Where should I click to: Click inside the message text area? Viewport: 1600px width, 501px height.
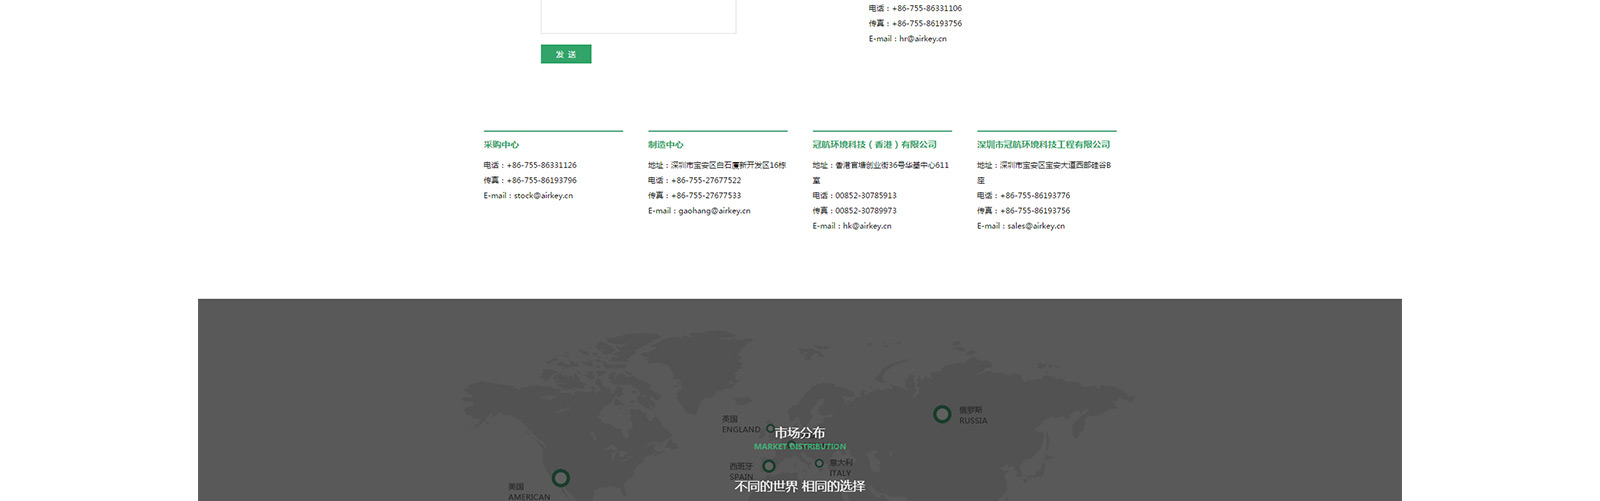pyautogui.click(x=638, y=15)
